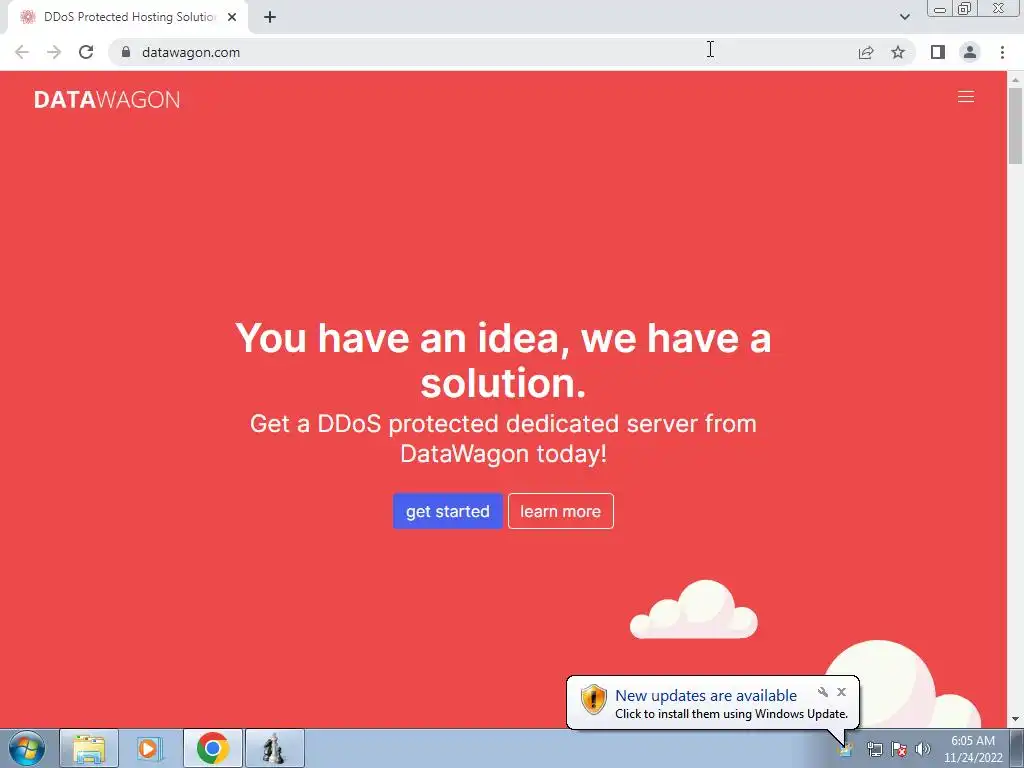Click the Windows Update tray icon

tap(846, 749)
